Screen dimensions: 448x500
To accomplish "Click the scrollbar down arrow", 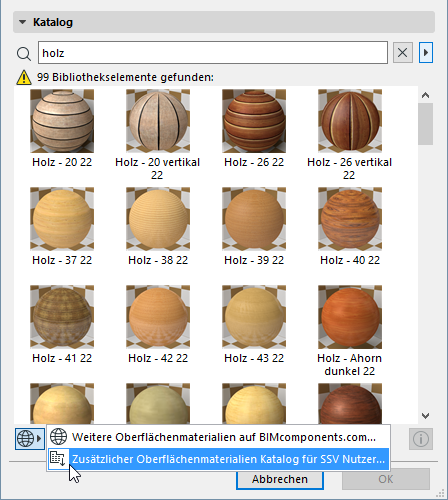I will pos(425,416).
